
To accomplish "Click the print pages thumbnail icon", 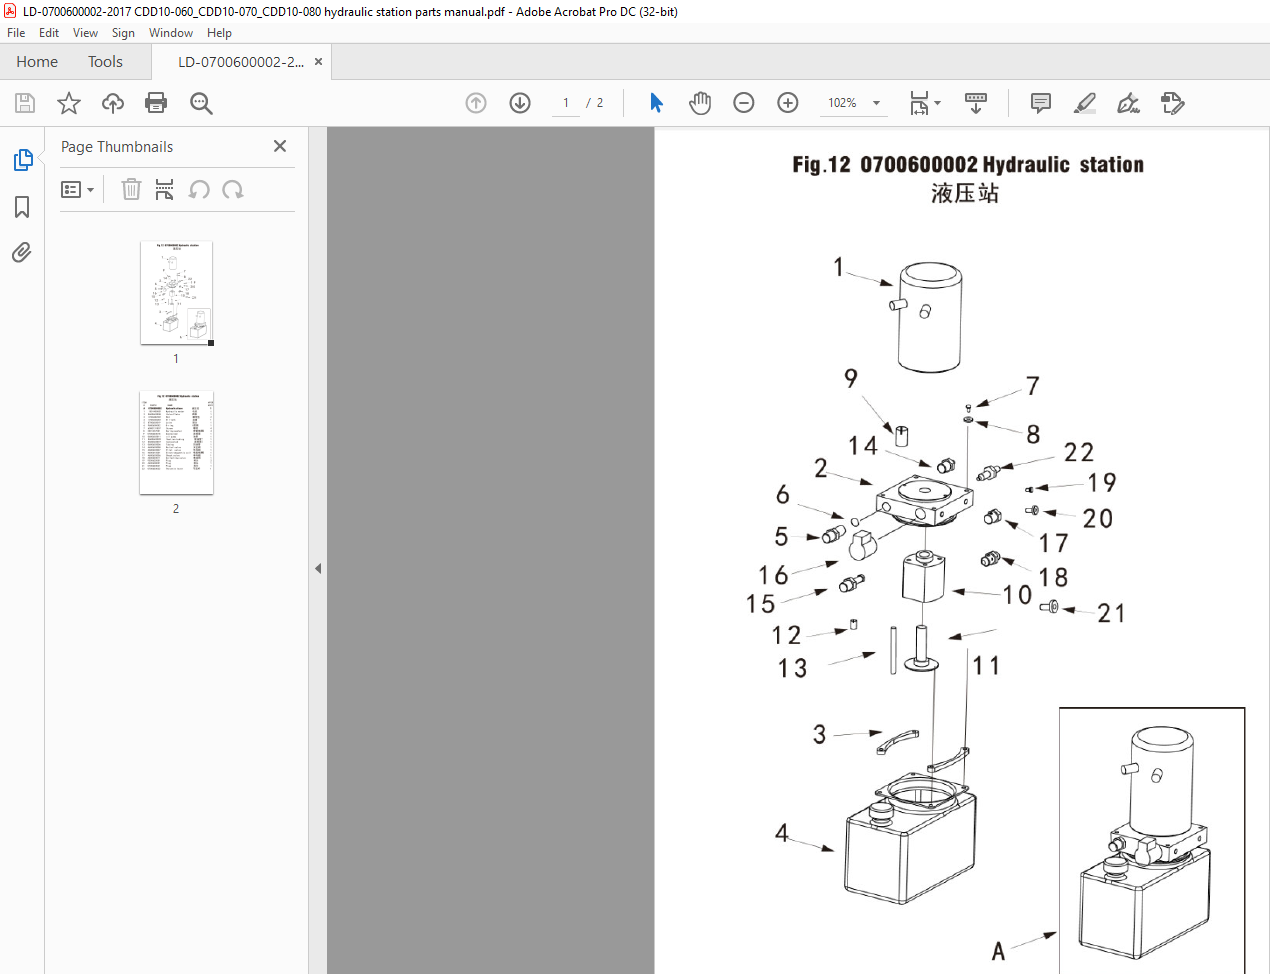I will click(165, 189).
